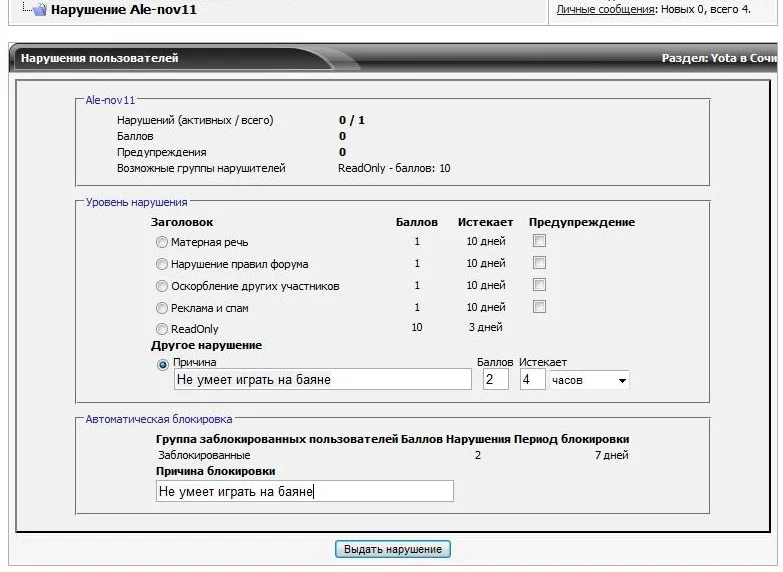Click the Автоматическая блокировка section title

click(159, 419)
